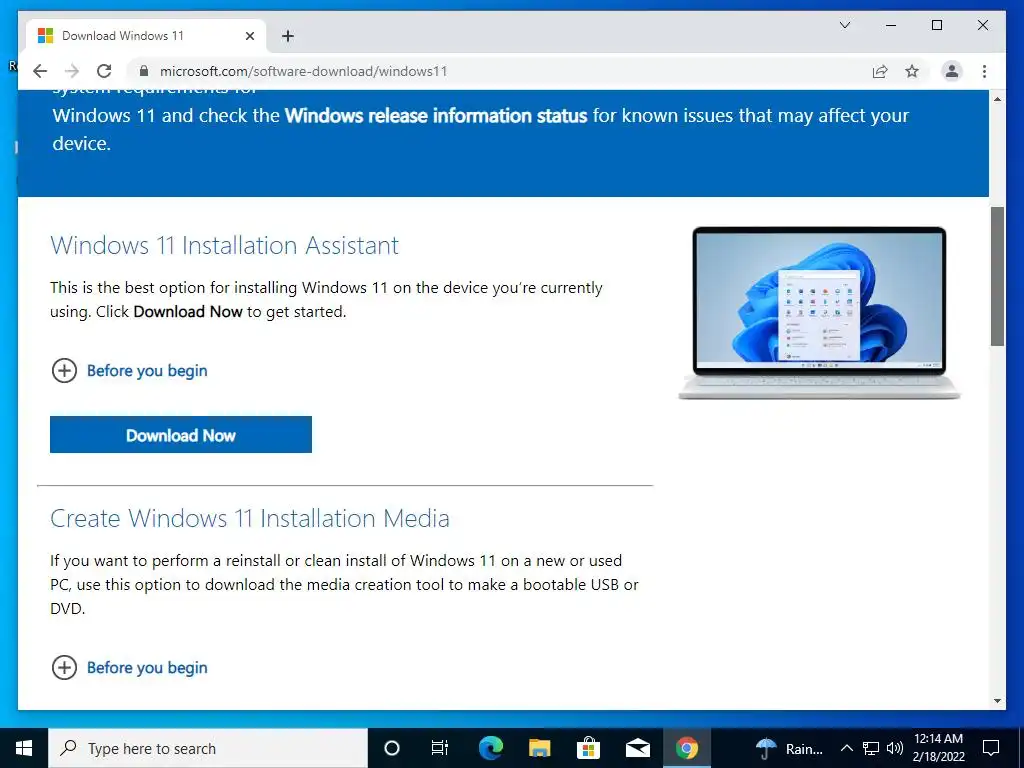The image size is (1024, 768).
Task: Open Windows release information status link
Action: pos(436,116)
